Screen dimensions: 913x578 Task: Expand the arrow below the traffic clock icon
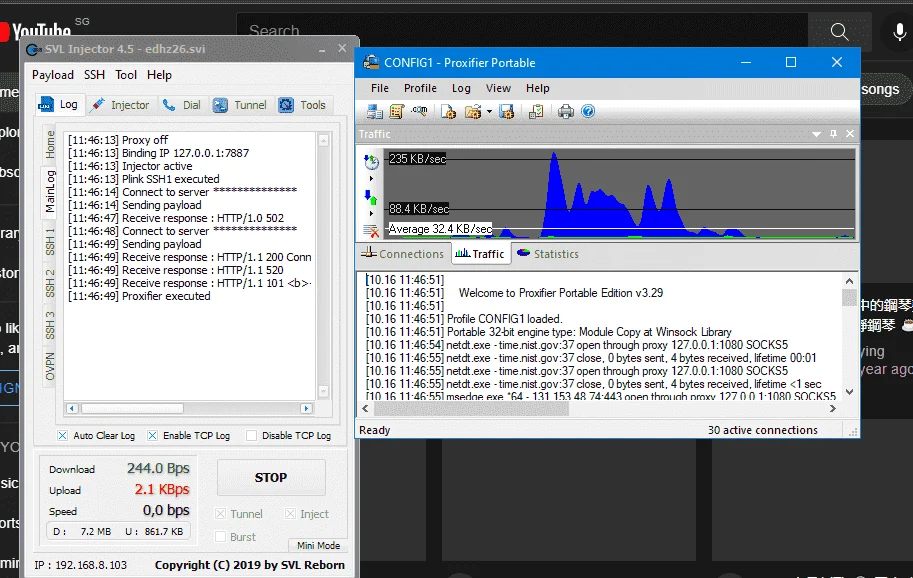click(371, 179)
